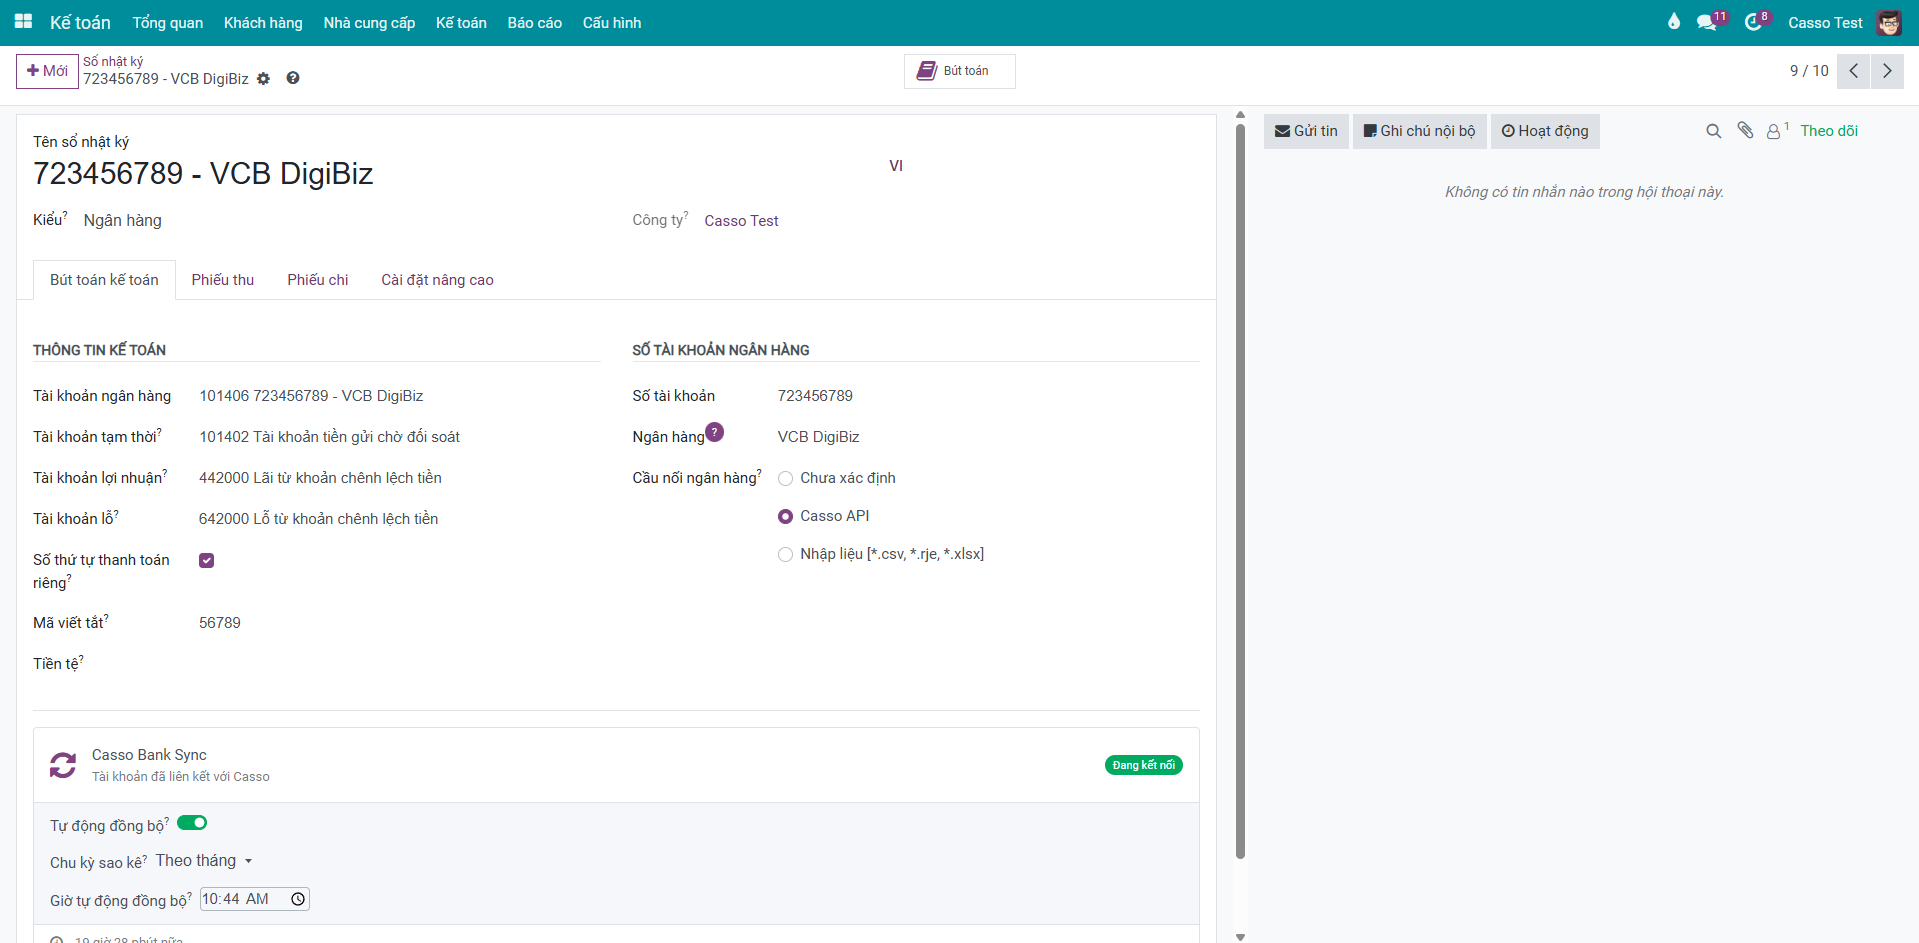Click the water drop theme icon
The width and height of the screenshot is (1919, 943).
[1674, 22]
